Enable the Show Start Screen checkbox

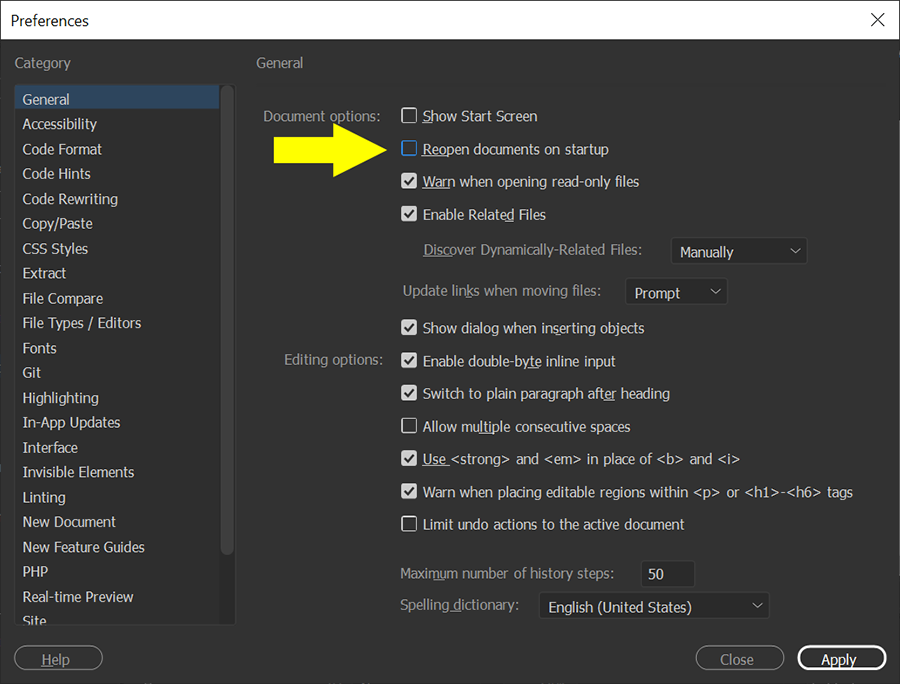point(409,116)
